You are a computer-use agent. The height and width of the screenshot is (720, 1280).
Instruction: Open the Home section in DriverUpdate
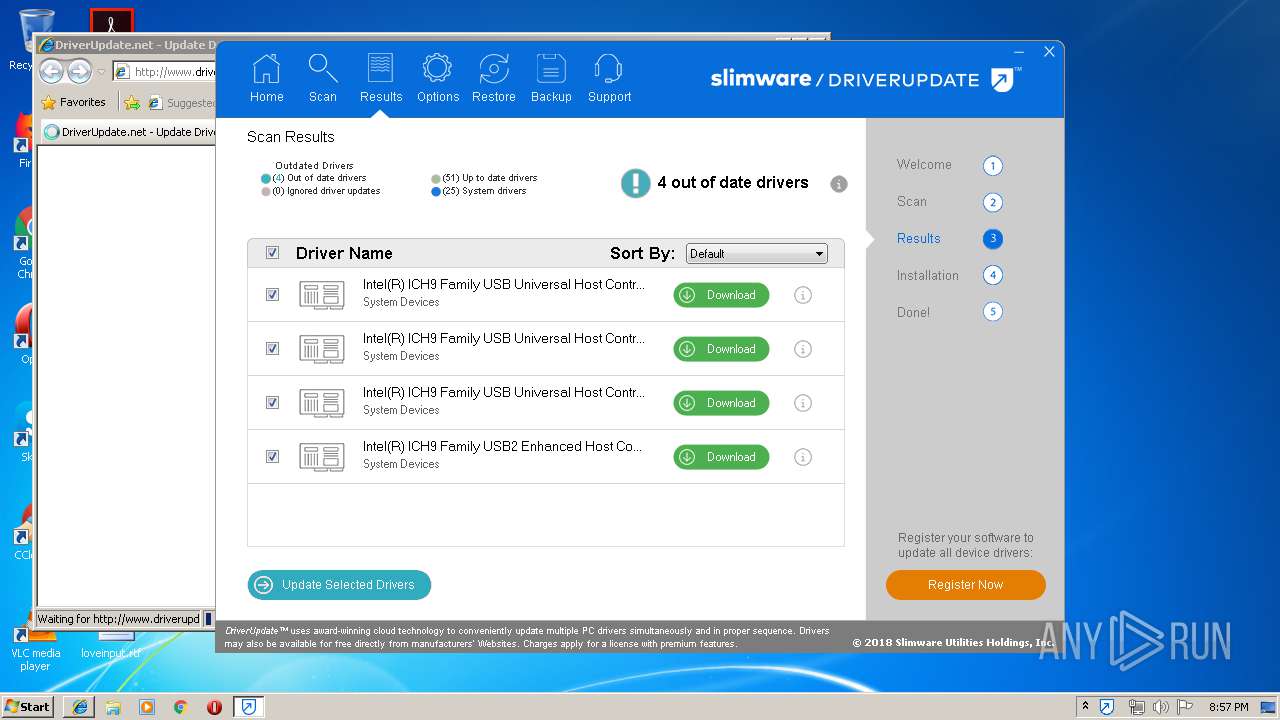pos(267,78)
